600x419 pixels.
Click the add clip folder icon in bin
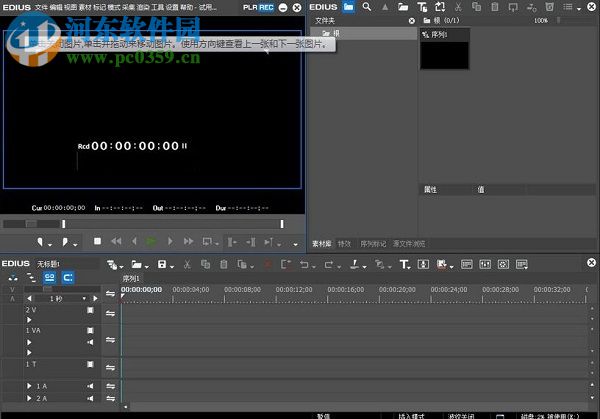click(403, 7)
